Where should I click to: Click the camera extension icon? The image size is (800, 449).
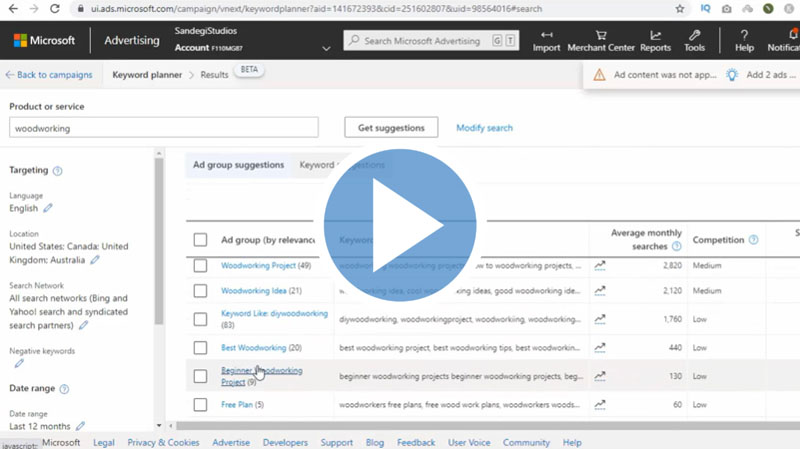(x=727, y=9)
